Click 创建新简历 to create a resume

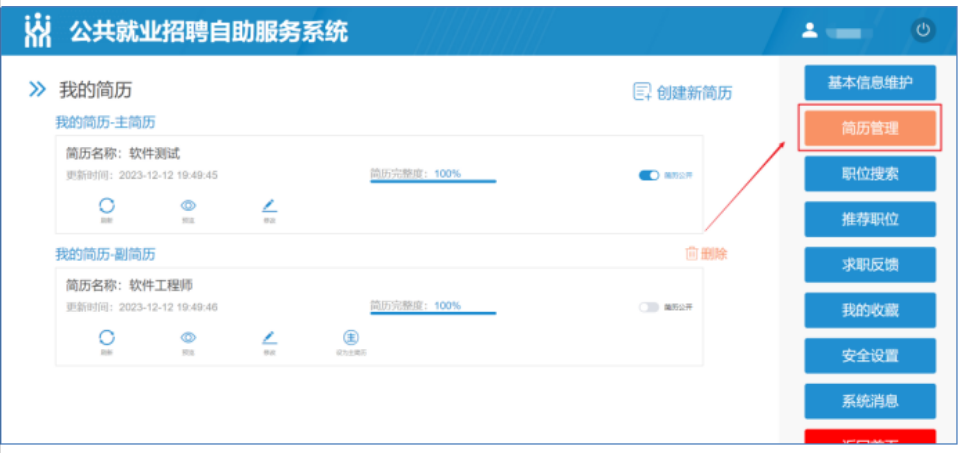tap(682, 92)
